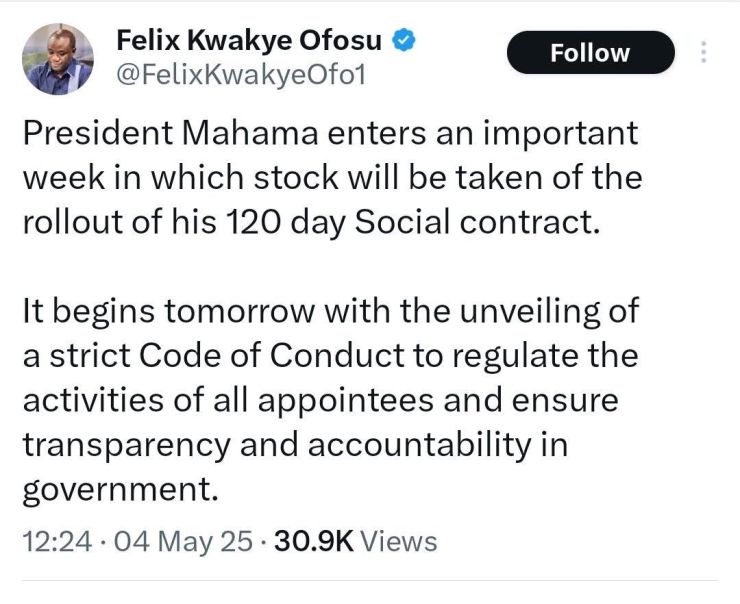The height and width of the screenshot is (604, 740).
Task: Click the blue verified badge
Action: pos(404,40)
